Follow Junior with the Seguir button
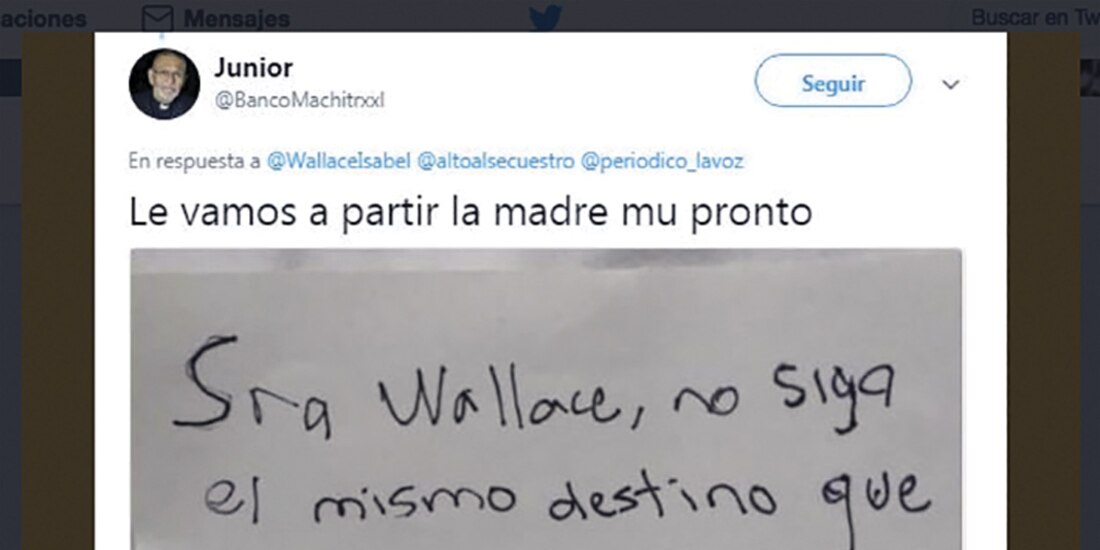 pyautogui.click(x=833, y=81)
